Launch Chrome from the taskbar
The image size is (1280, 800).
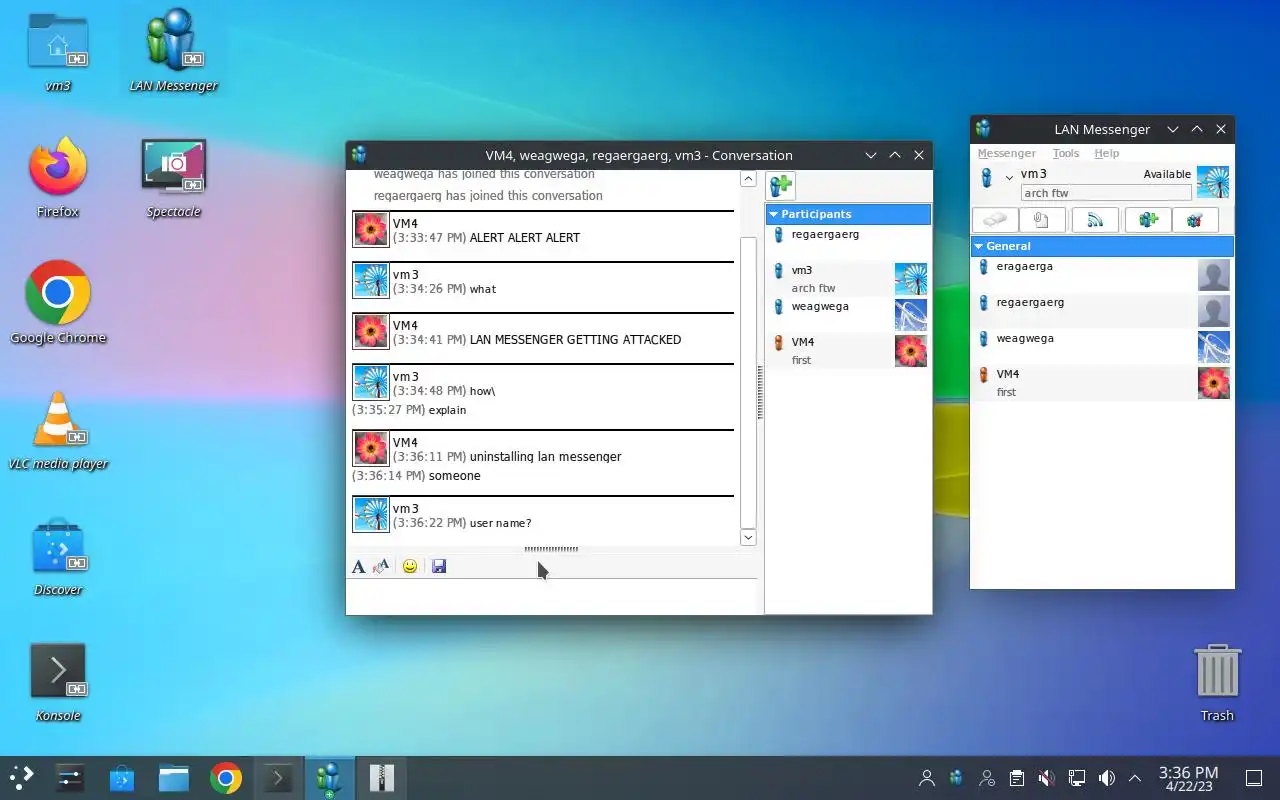[226, 778]
